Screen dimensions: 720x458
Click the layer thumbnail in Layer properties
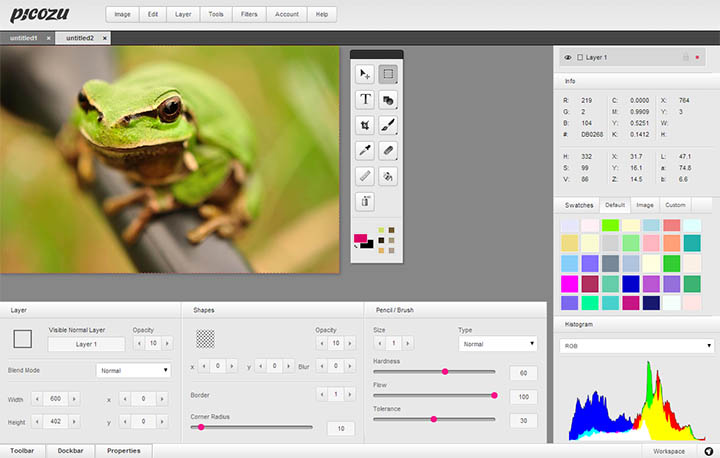click(x=22, y=339)
